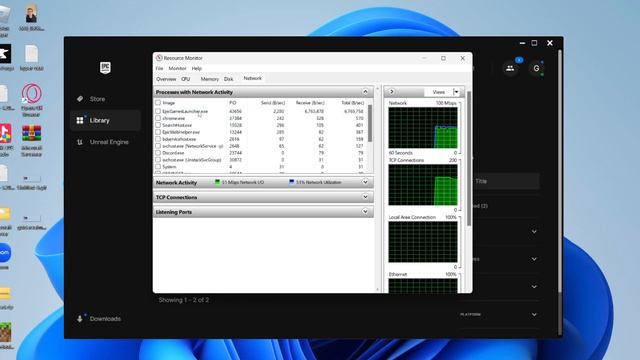Click 'Showing 1 - 2 of 2' text
The height and width of the screenshot is (360, 640).
click(x=184, y=300)
